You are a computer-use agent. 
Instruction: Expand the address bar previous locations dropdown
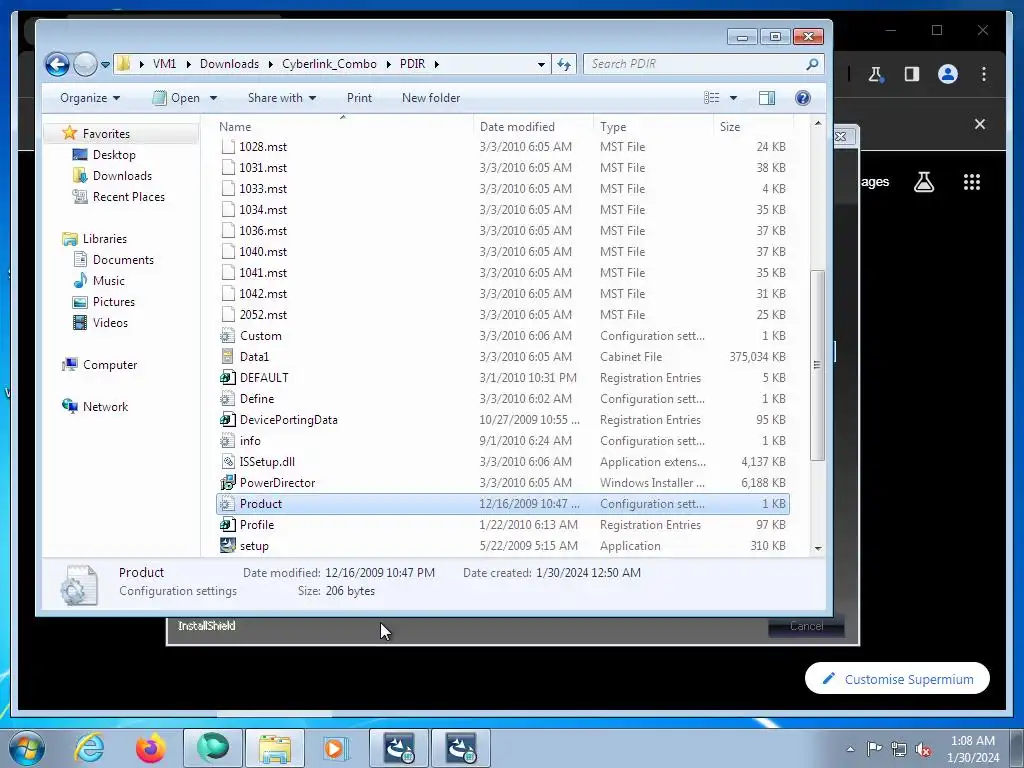tap(541, 64)
